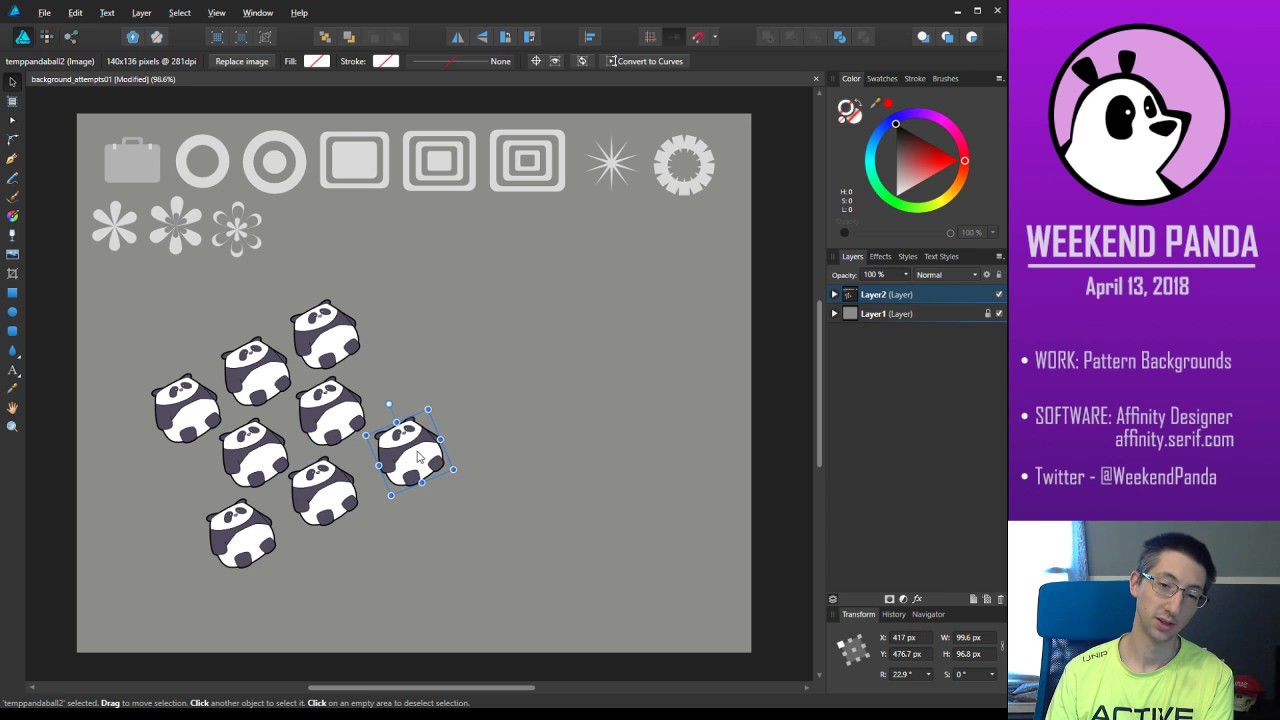The height and width of the screenshot is (720, 1280).
Task: Open the Fill color swatch
Action: click(317, 61)
